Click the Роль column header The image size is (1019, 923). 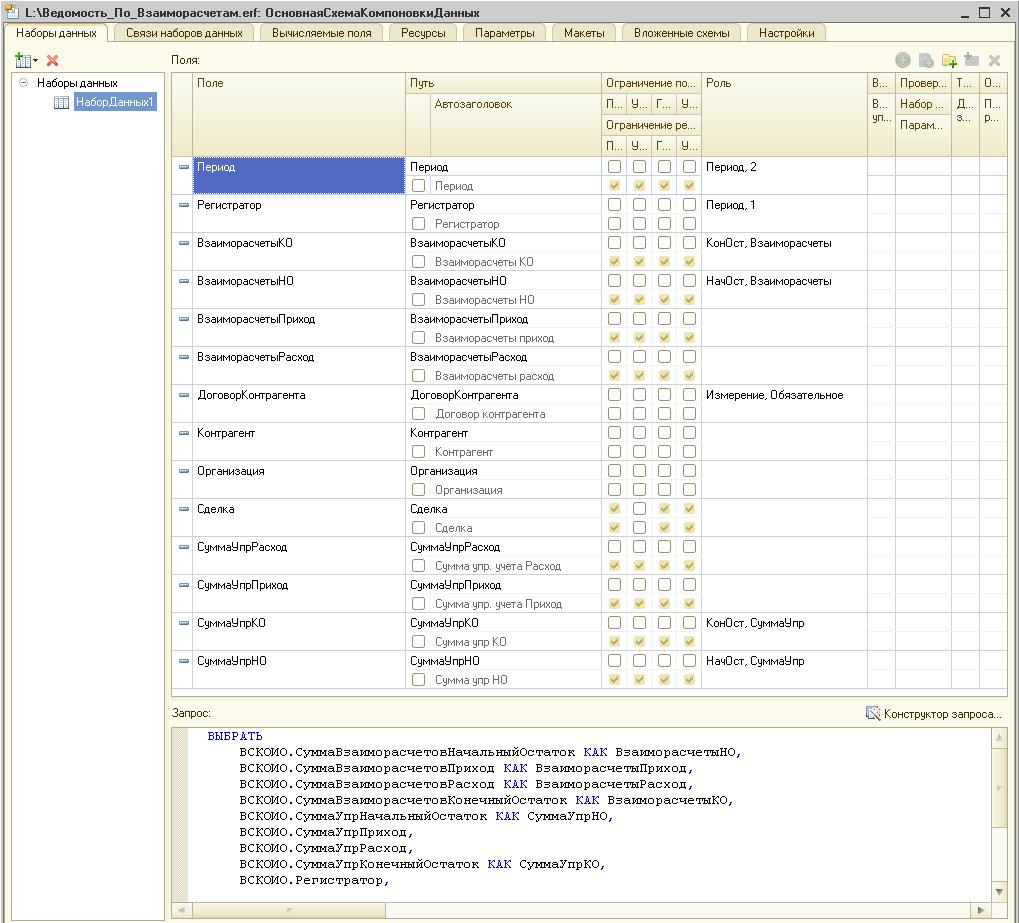[784, 114]
